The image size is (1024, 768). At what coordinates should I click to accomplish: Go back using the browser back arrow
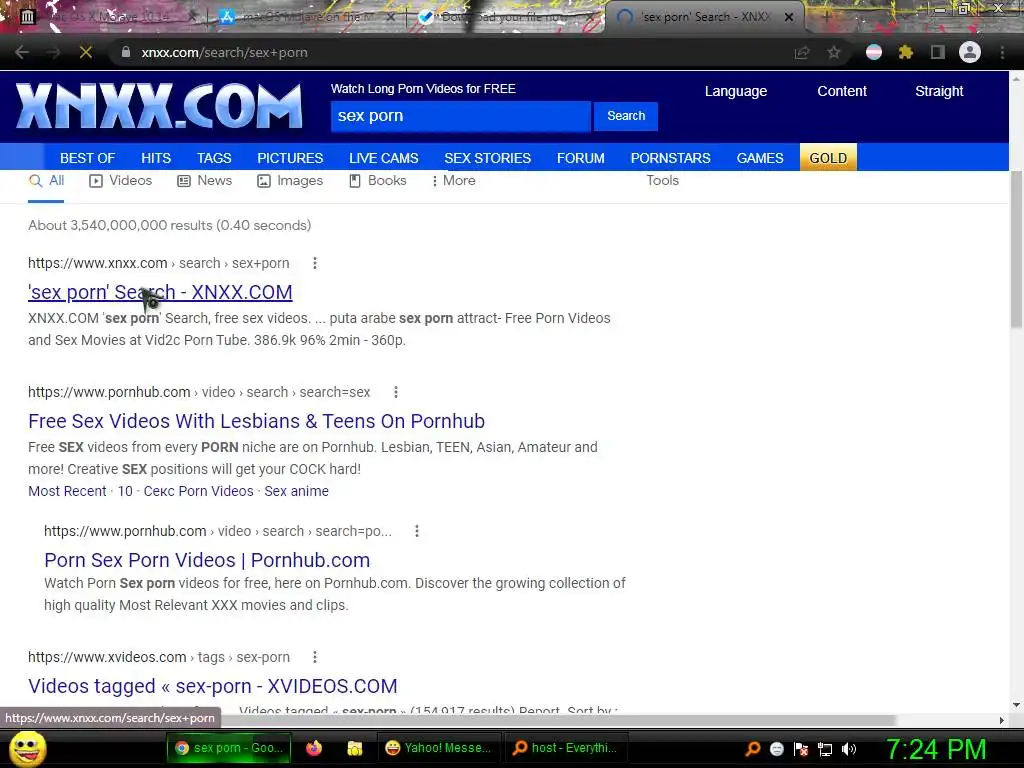(x=22, y=53)
